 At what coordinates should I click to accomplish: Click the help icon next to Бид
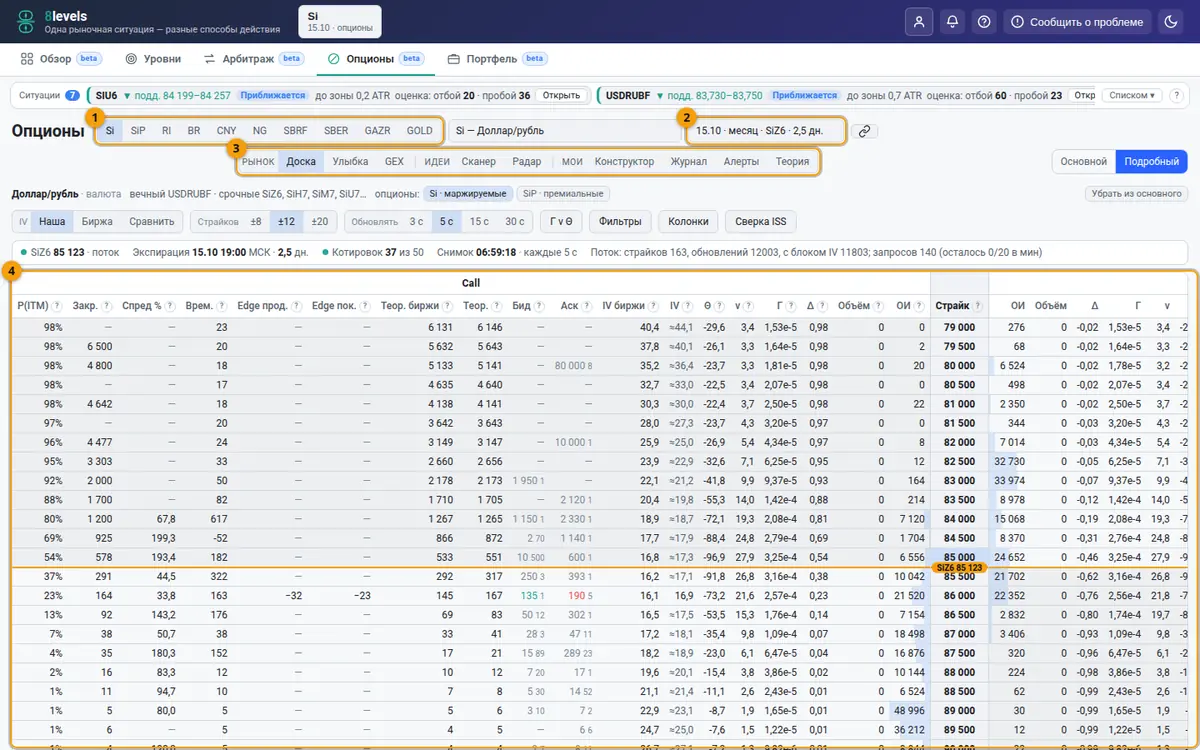coord(541,305)
